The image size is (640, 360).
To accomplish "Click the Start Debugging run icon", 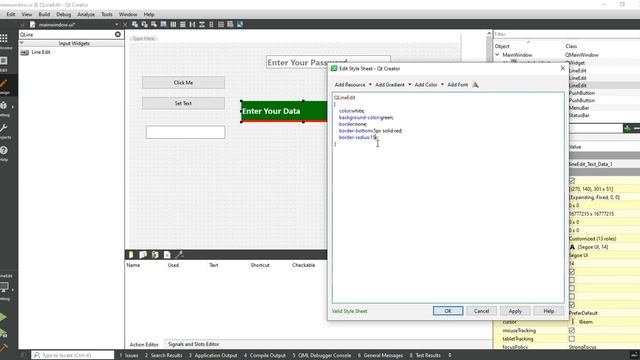I will [3, 333].
